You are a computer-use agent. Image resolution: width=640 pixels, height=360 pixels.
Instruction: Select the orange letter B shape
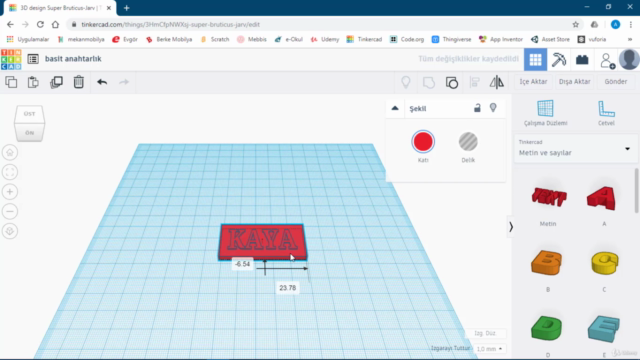pyautogui.click(x=547, y=263)
